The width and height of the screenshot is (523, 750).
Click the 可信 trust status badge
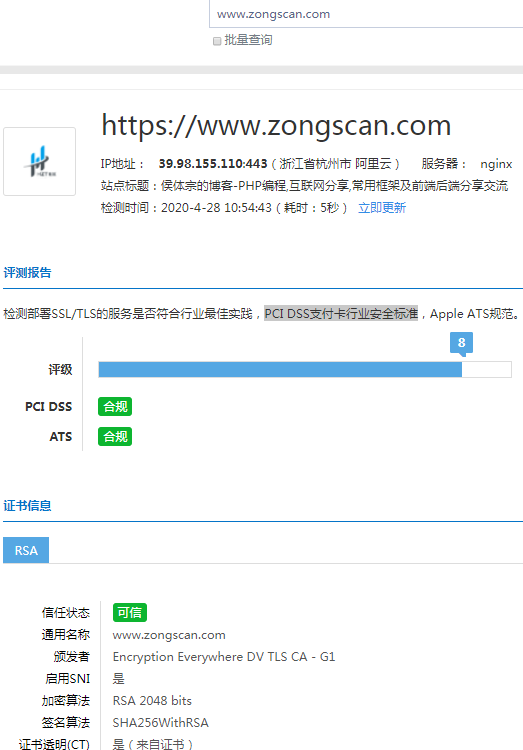click(130, 612)
